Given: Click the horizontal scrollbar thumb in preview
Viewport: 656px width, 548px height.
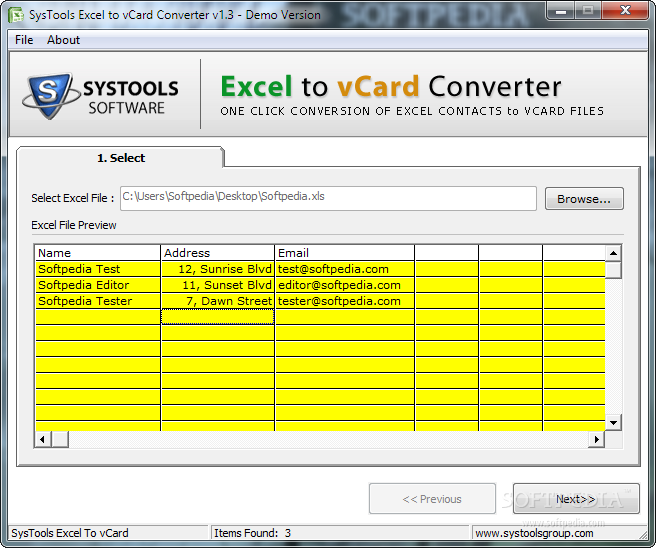Looking at the screenshot, I should pyautogui.click(x=60, y=439).
